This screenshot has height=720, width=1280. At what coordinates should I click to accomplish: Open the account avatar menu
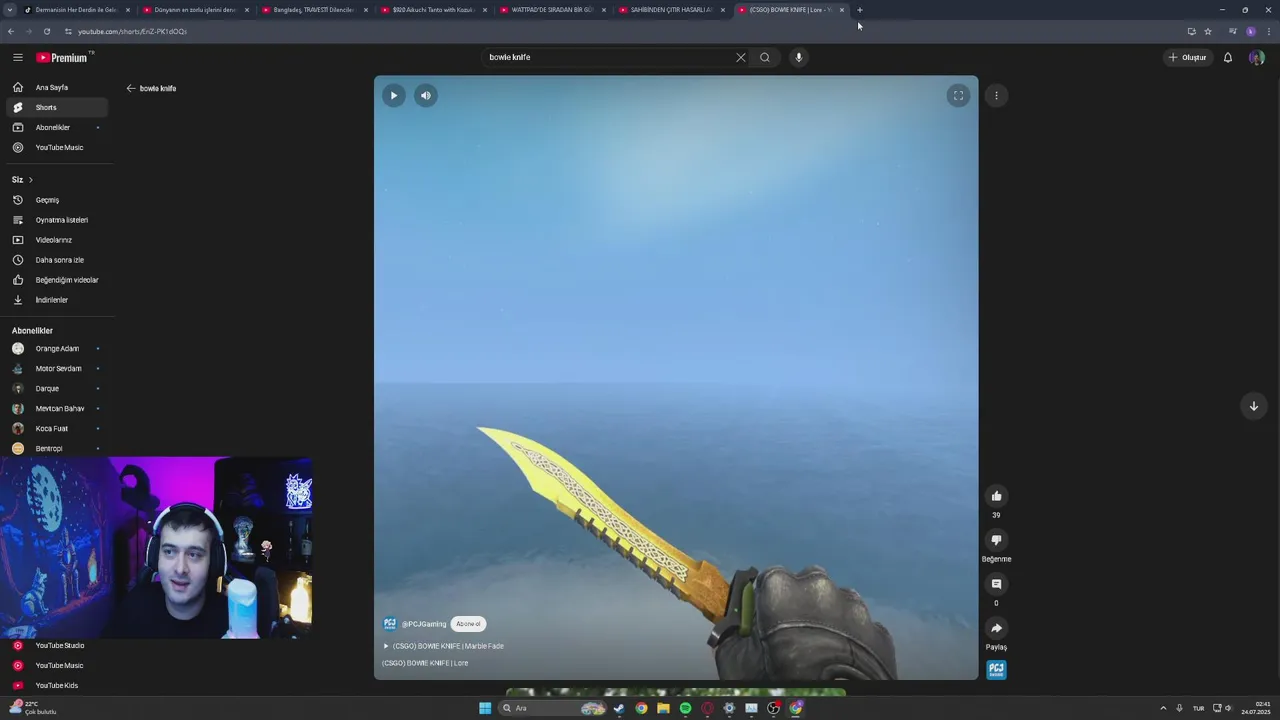(x=1256, y=57)
